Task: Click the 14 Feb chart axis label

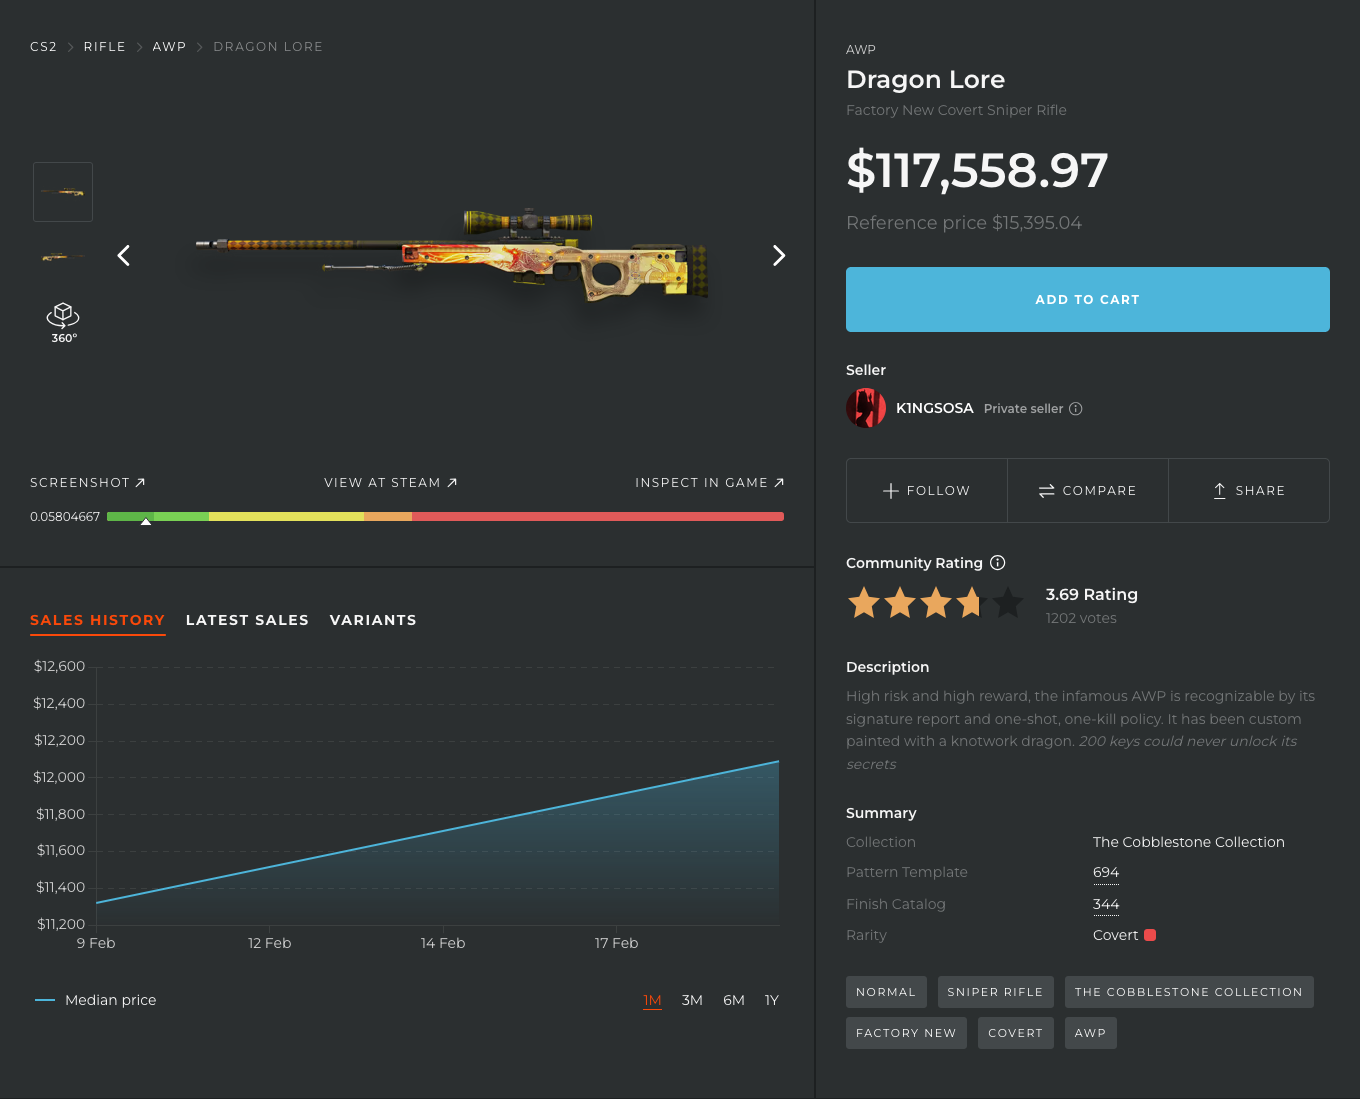Action: (443, 943)
